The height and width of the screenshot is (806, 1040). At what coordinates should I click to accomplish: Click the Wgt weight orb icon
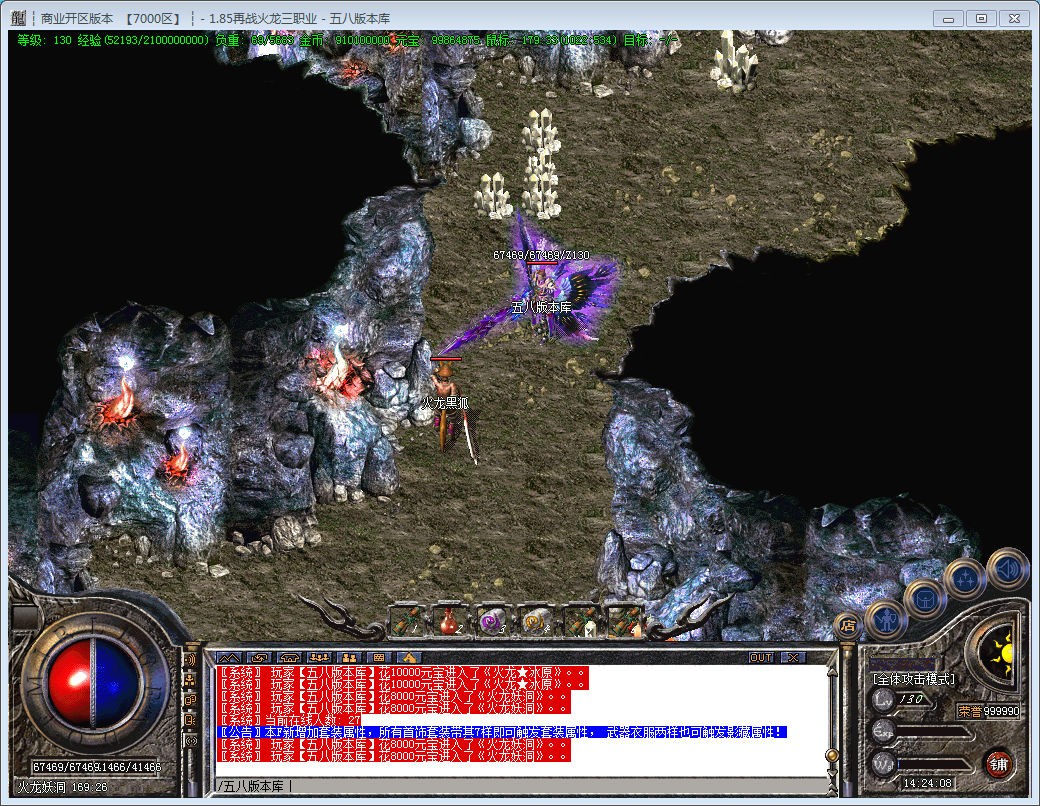[883, 765]
